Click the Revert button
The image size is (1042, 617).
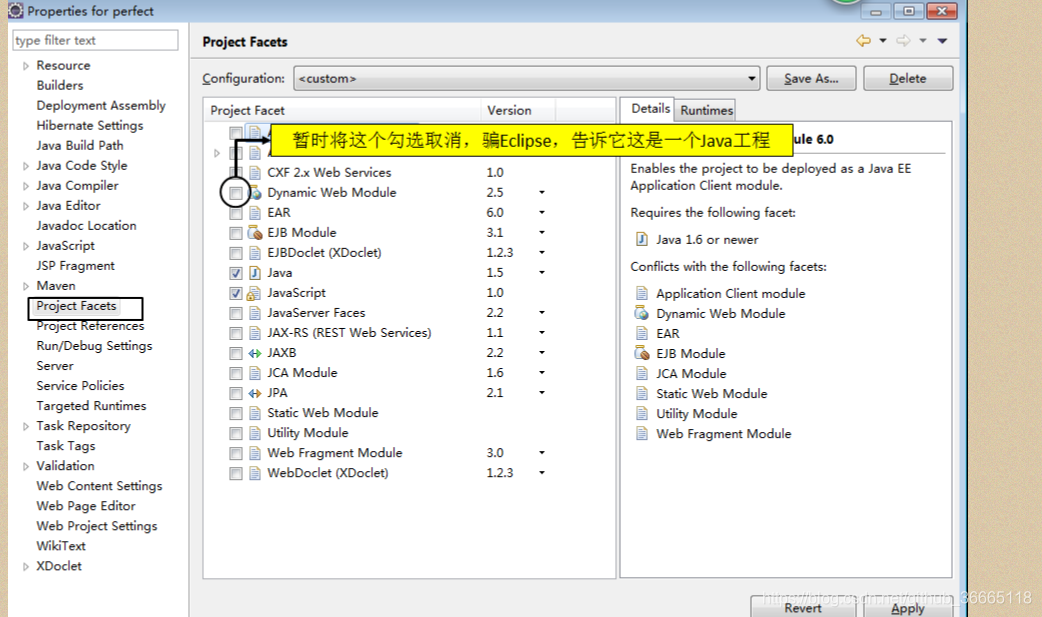point(803,606)
